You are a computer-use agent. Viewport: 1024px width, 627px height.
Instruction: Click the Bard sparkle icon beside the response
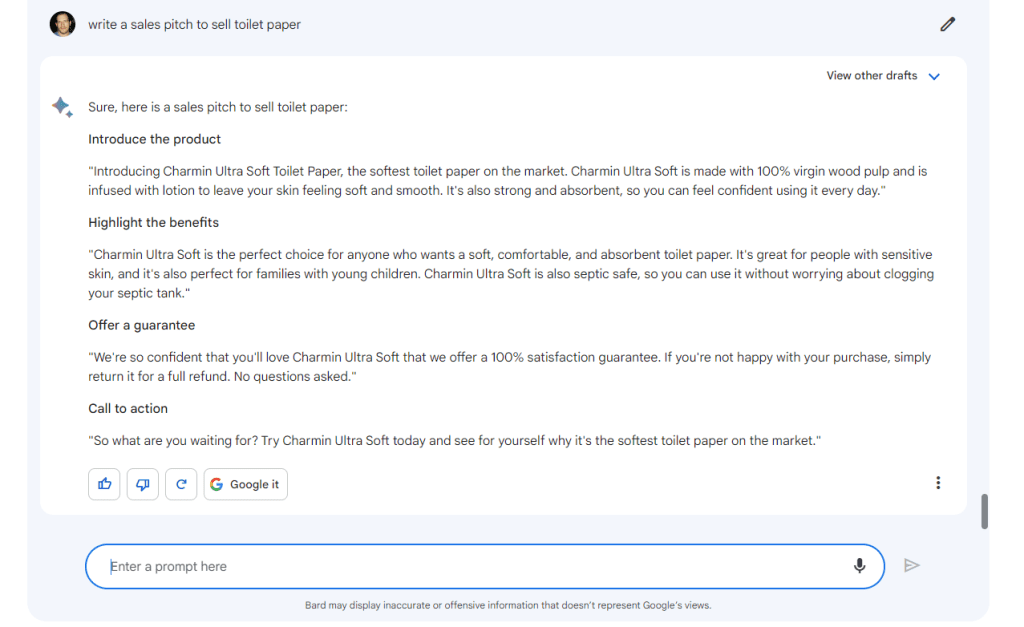click(62, 107)
